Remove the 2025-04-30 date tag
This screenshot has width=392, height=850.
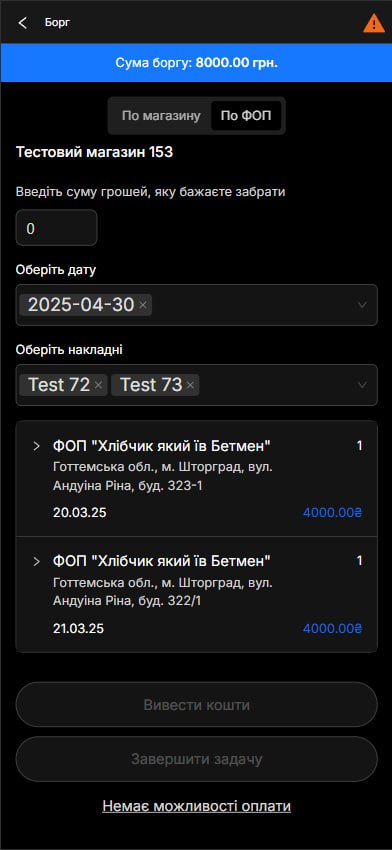point(143,306)
